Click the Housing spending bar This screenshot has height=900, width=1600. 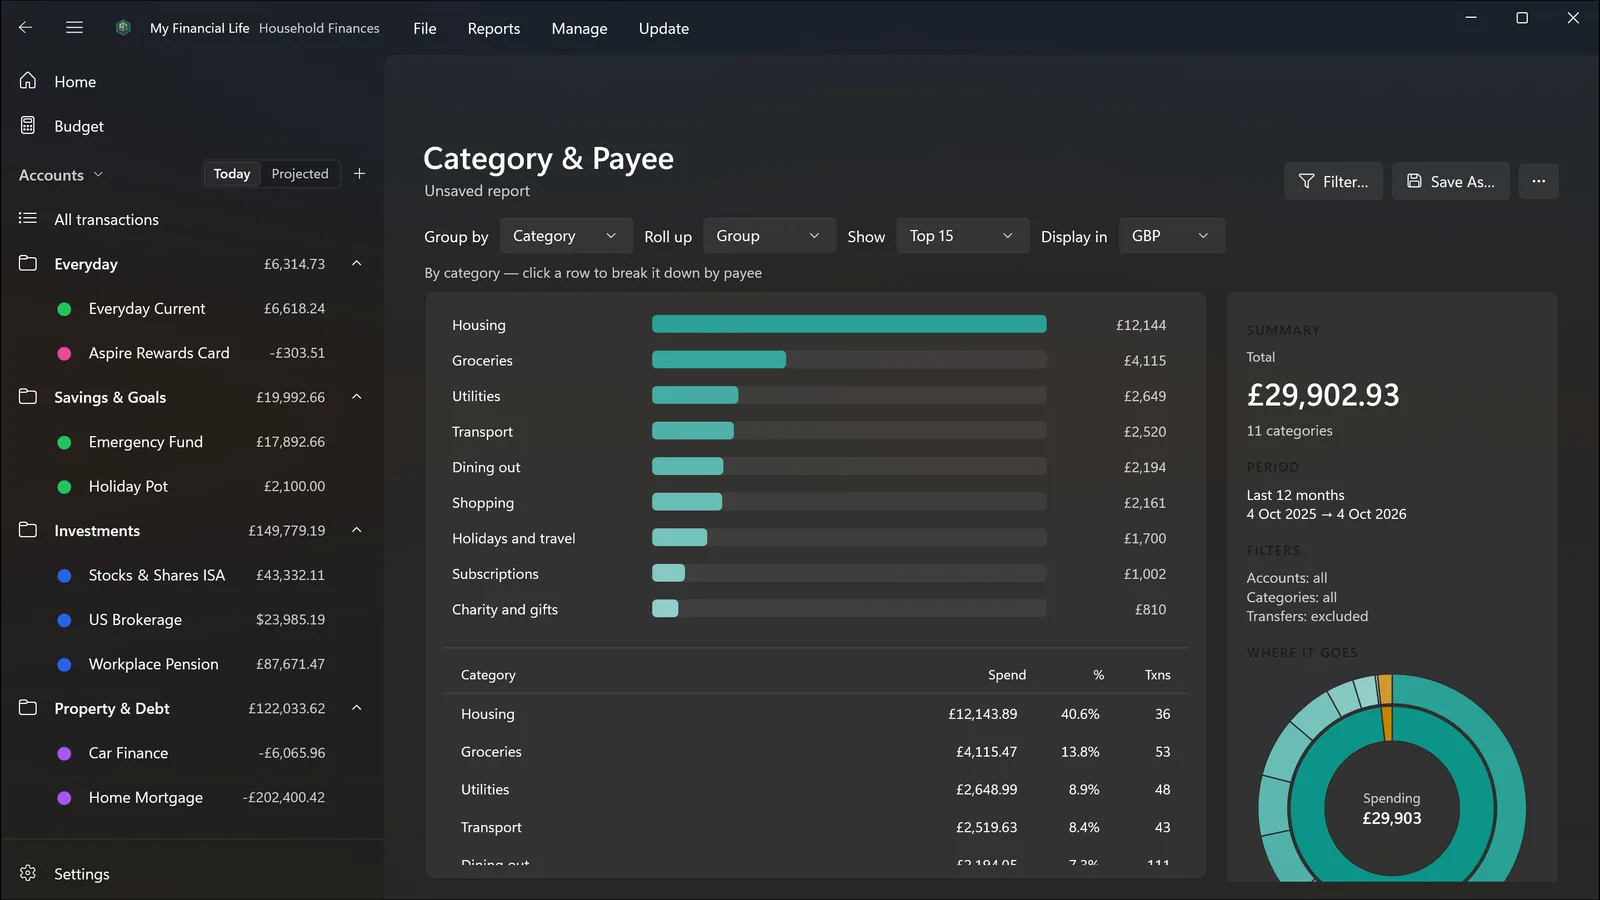pyautogui.click(x=849, y=324)
